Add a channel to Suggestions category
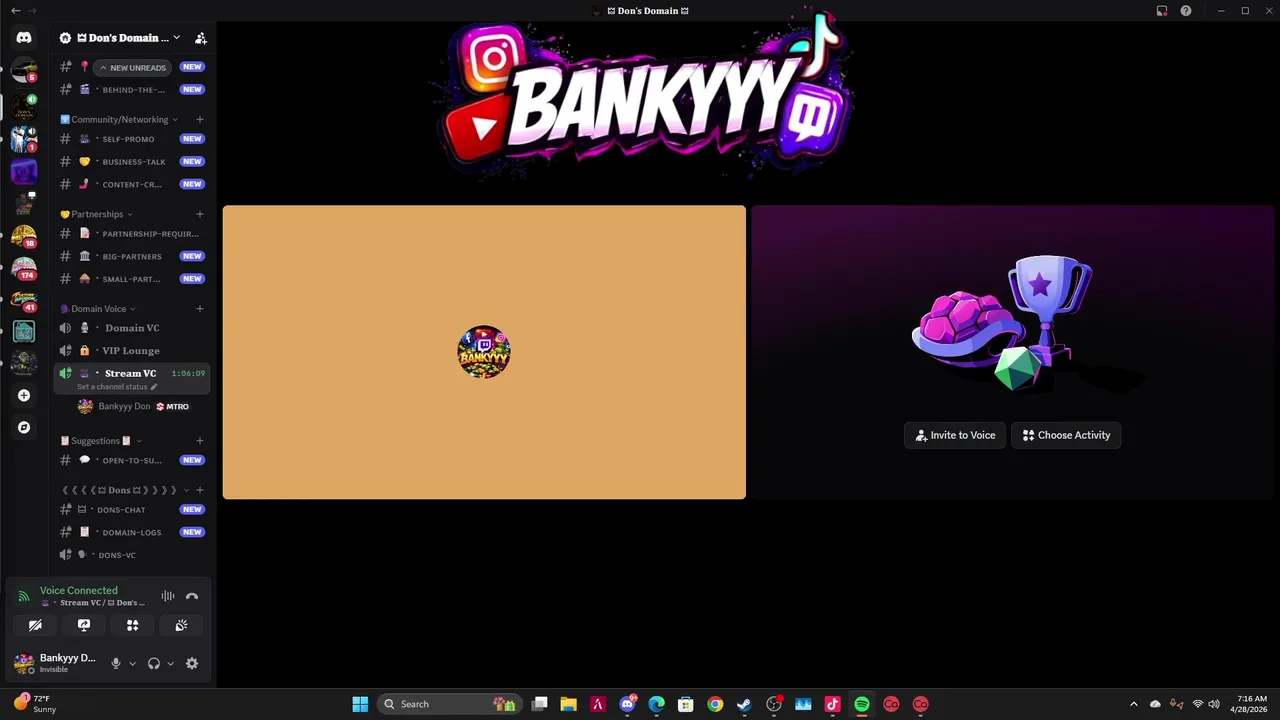Image resolution: width=1280 pixels, height=720 pixels. 199,441
